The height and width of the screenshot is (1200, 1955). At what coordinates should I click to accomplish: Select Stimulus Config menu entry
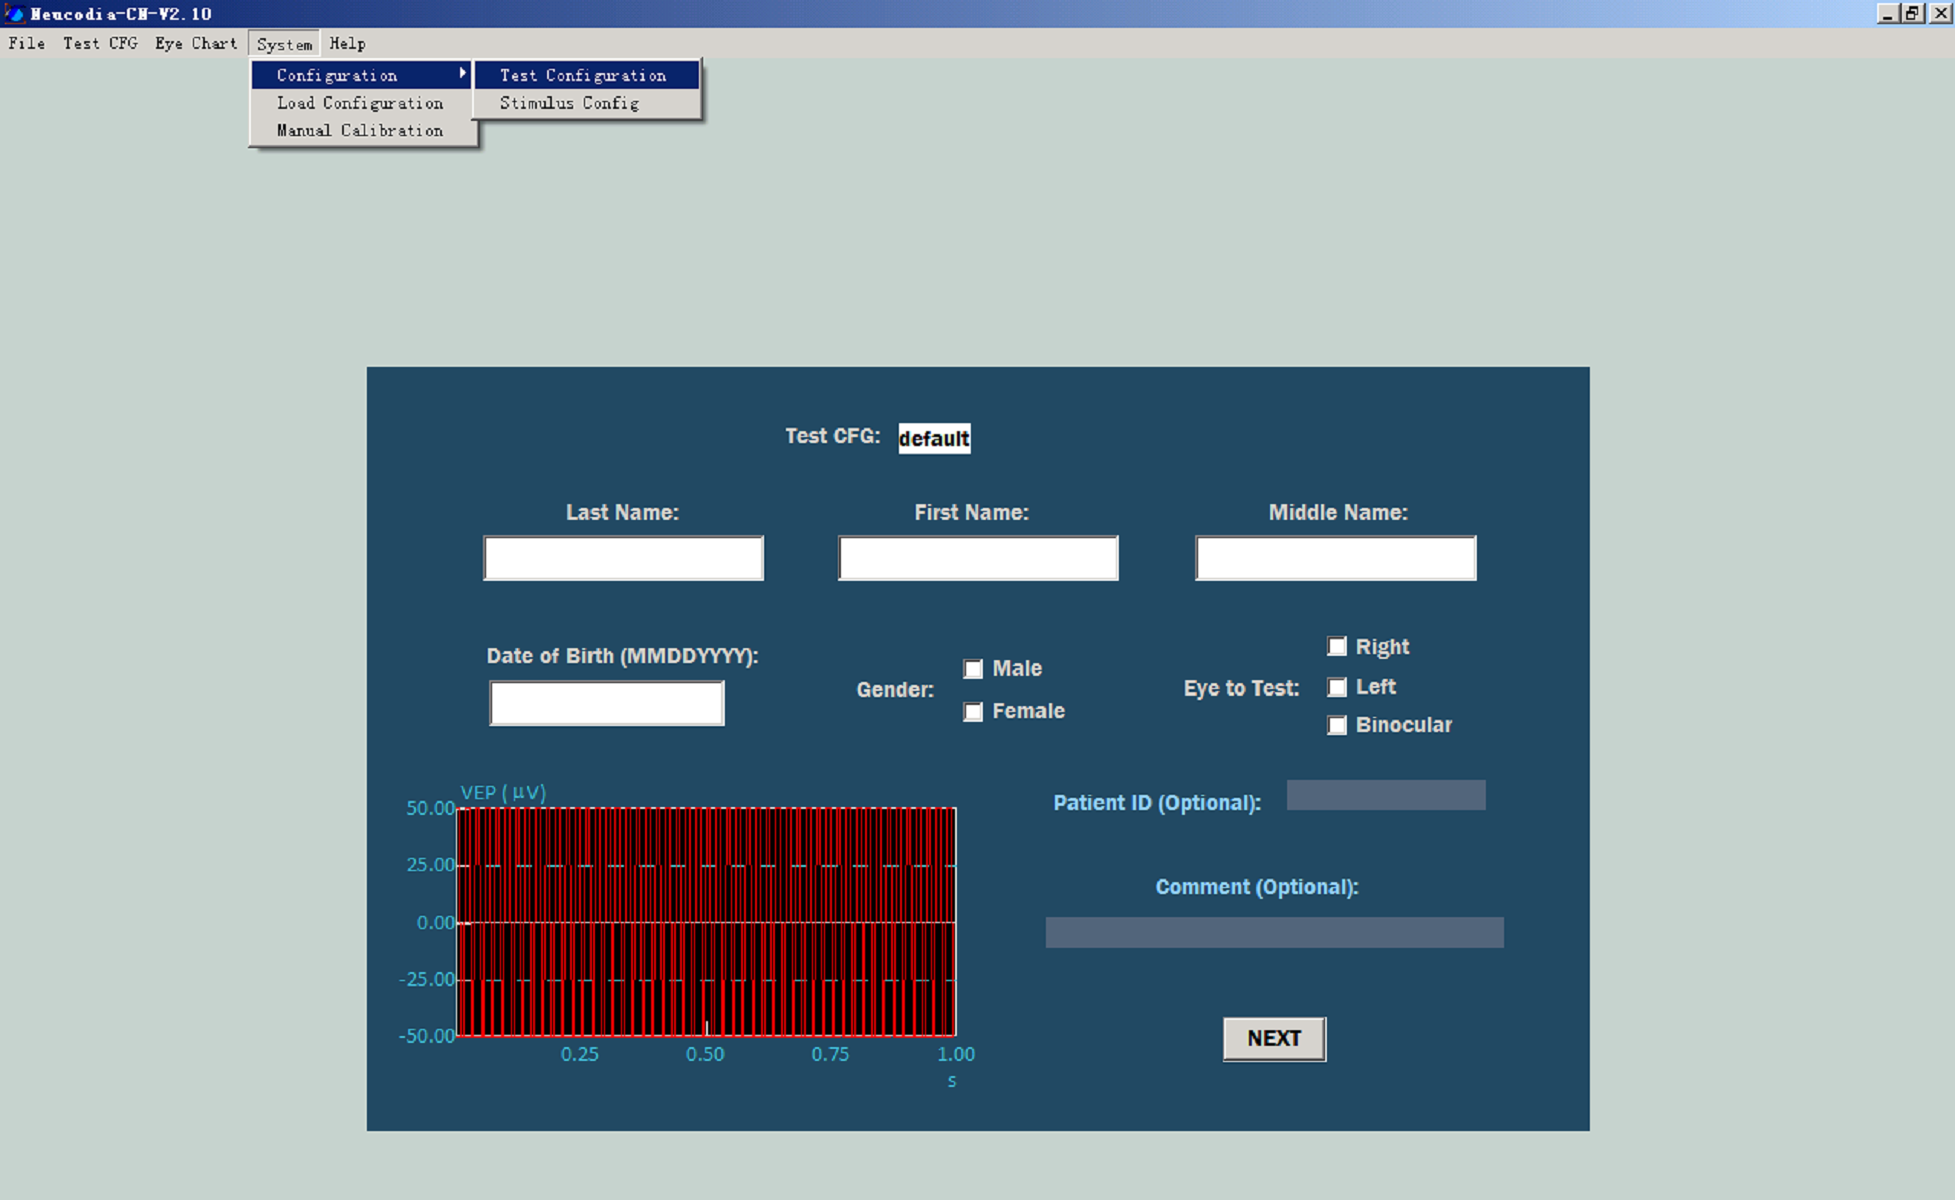coord(569,103)
